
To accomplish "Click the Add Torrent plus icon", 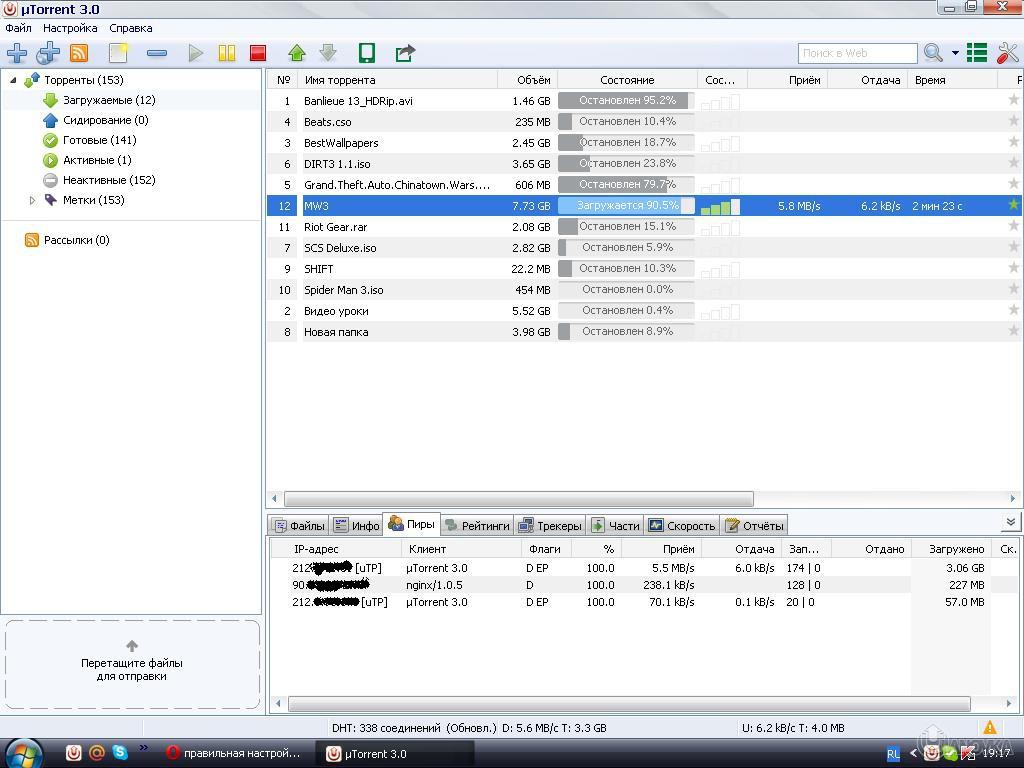I will coord(17,53).
